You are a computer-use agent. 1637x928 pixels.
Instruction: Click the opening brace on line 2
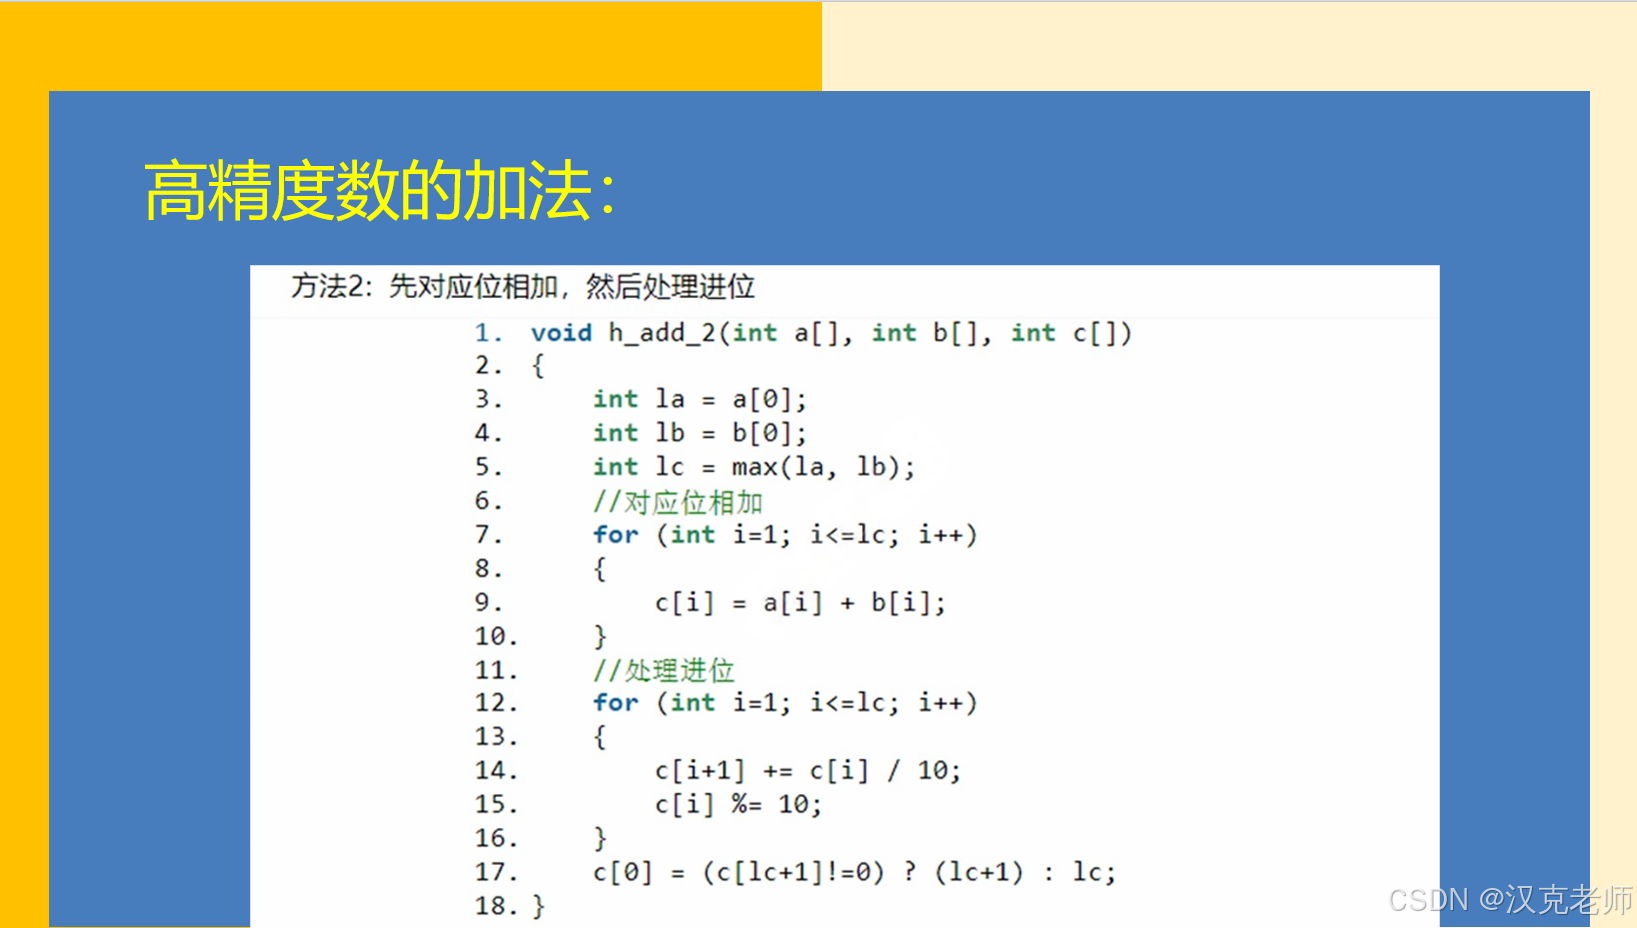538,366
